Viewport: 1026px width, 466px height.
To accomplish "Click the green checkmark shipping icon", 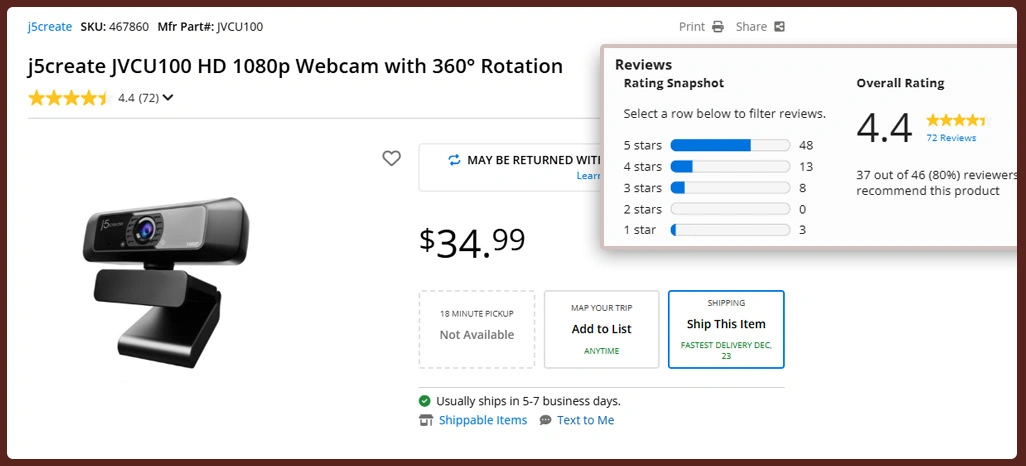I will point(425,401).
